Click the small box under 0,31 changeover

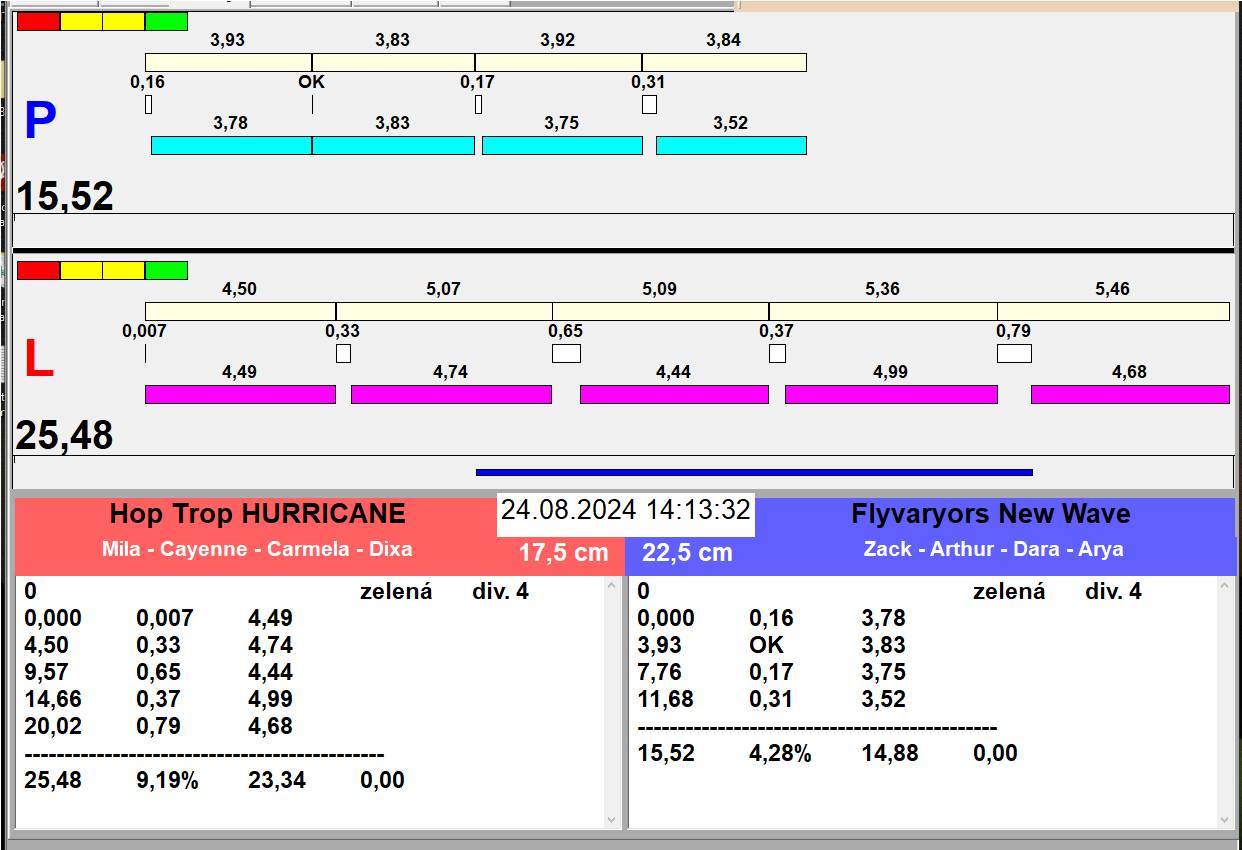coord(649,104)
